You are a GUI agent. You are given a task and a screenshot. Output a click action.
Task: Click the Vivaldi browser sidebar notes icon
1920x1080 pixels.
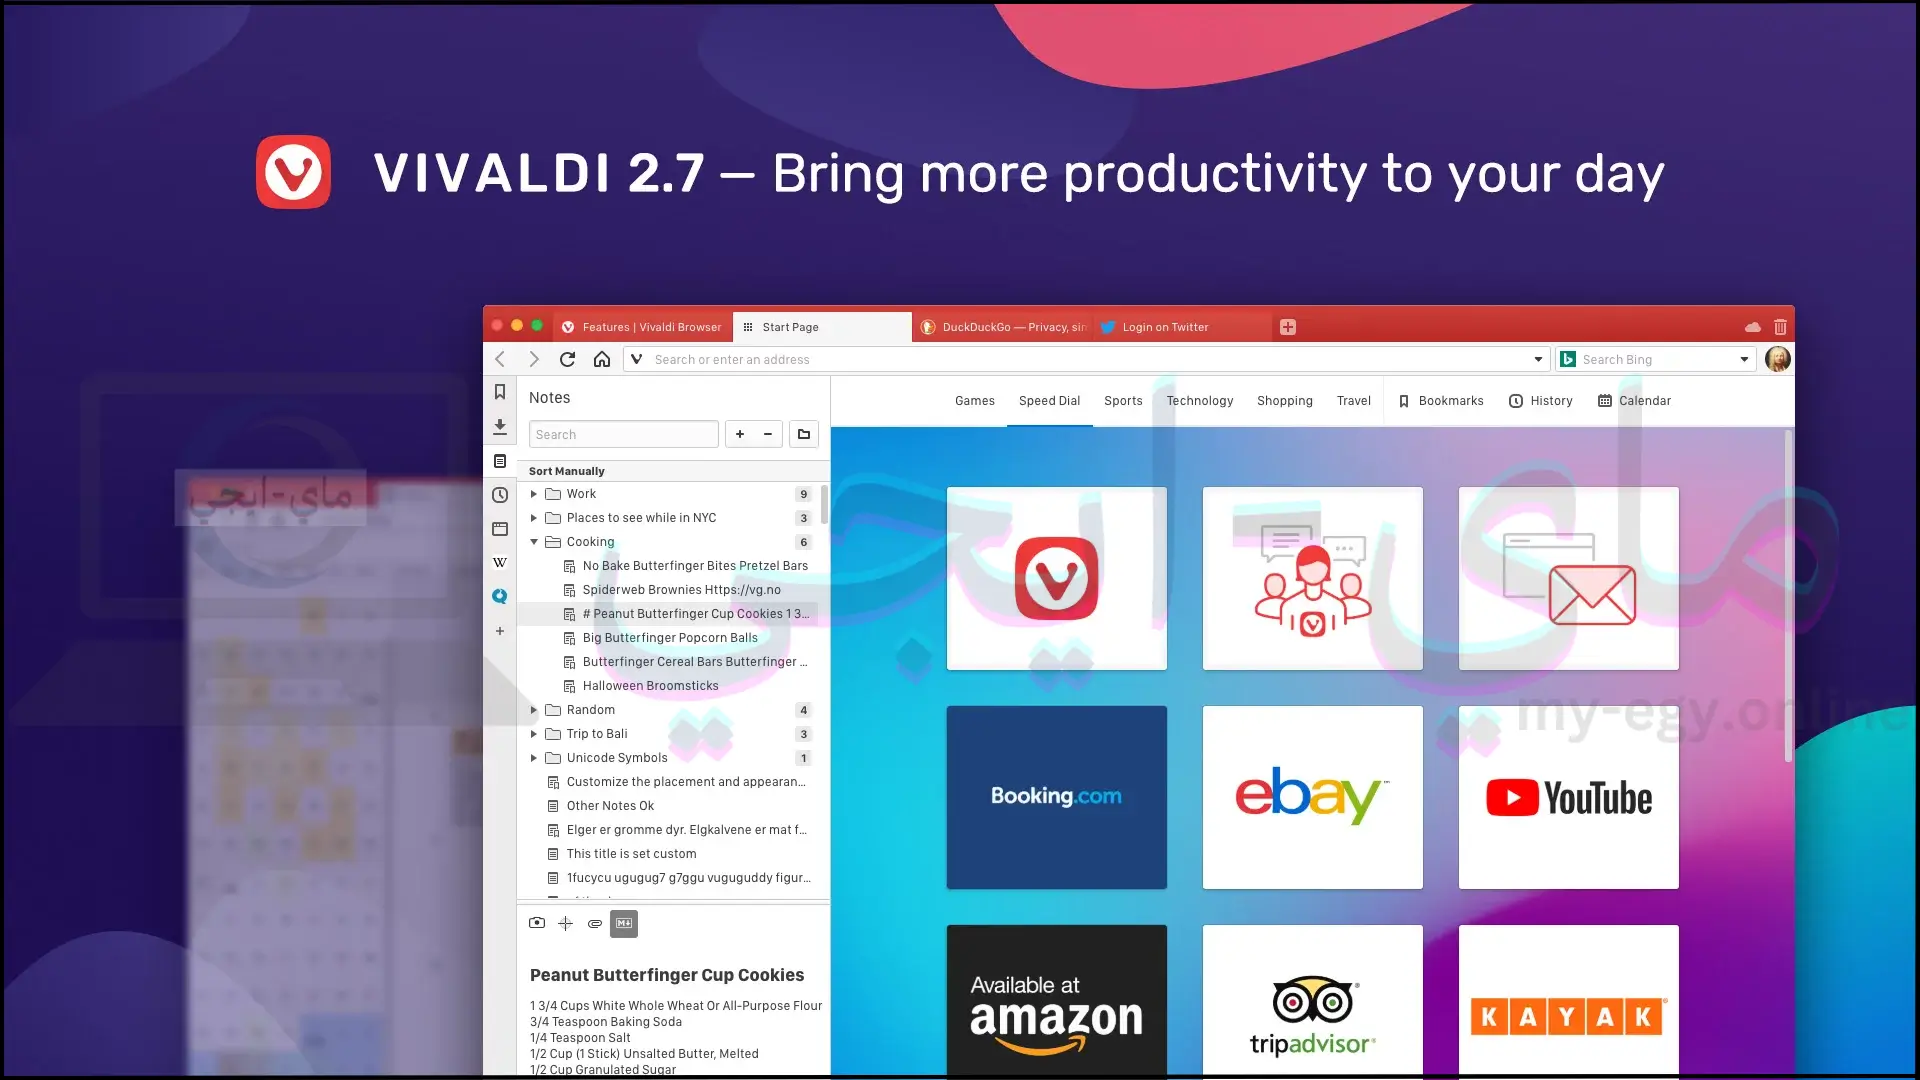point(500,459)
